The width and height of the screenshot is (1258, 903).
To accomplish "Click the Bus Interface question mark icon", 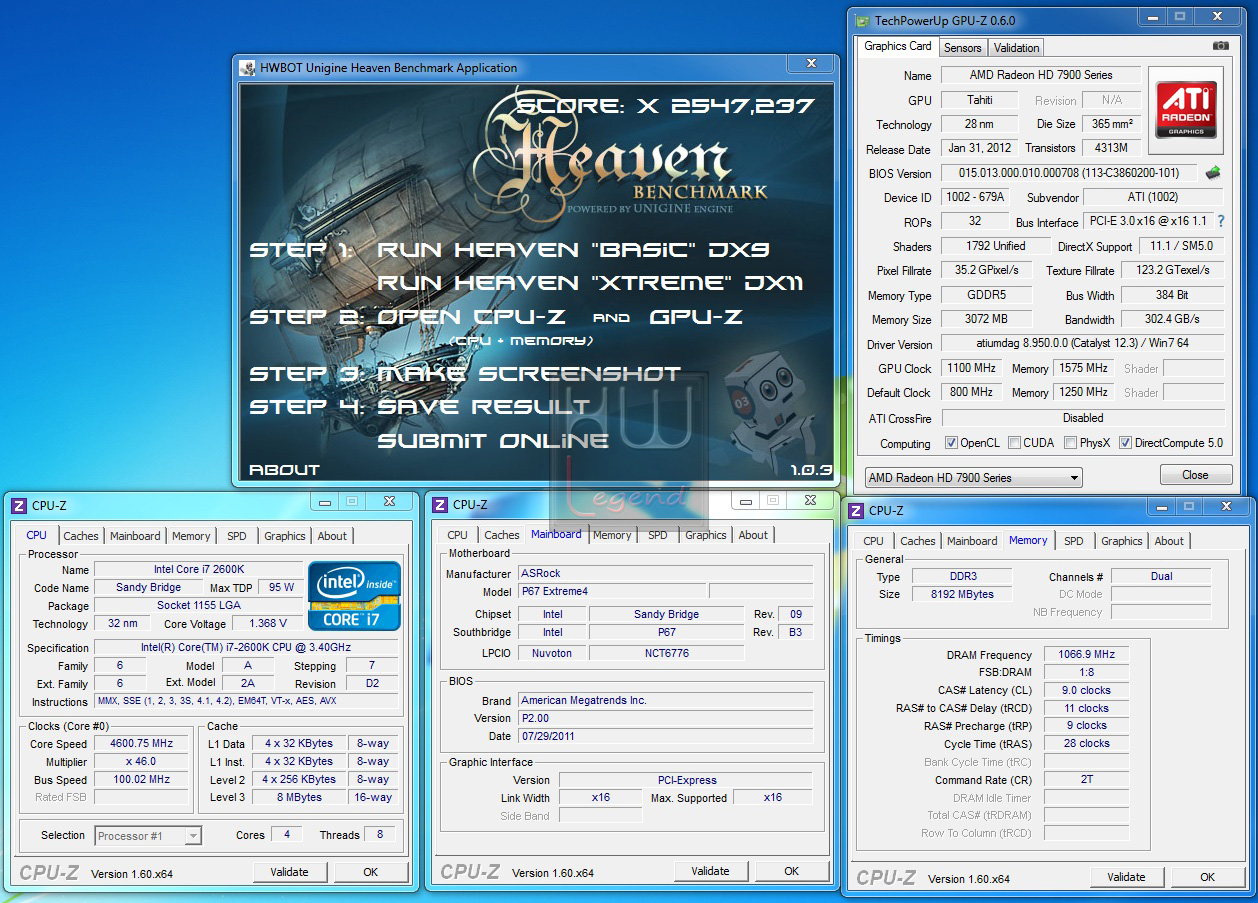I will [x=1220, y=221].
